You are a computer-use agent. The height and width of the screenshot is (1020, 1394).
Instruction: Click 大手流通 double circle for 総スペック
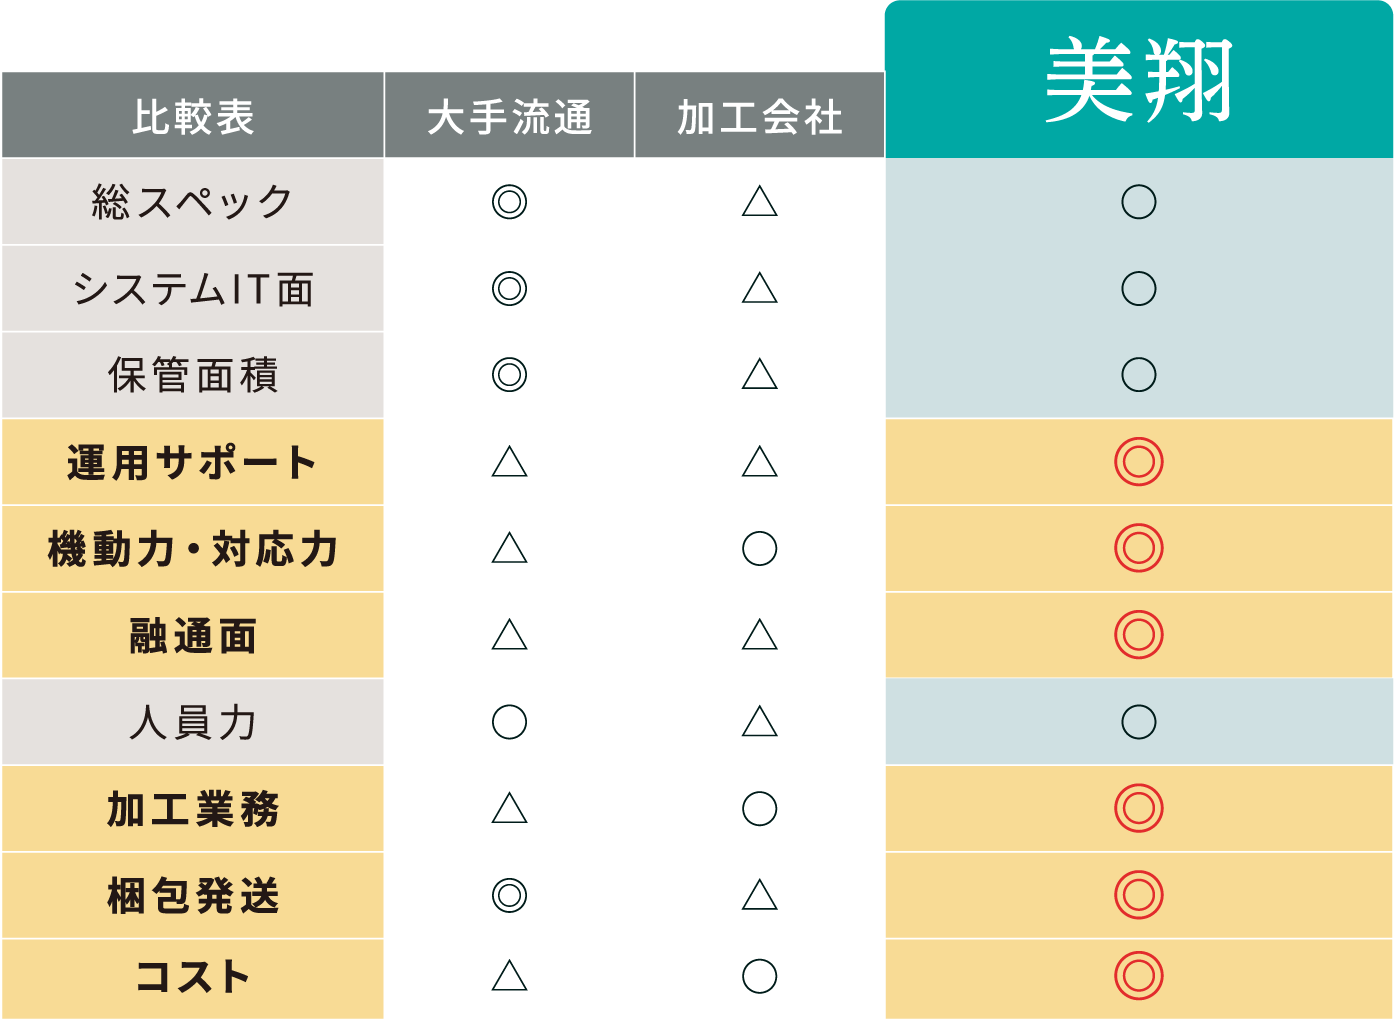tap(509, 202)
